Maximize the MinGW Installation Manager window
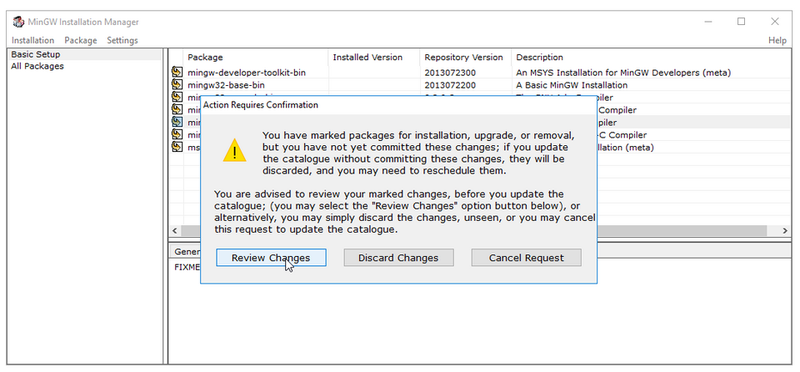This screenshot has height=372, width=800. click(x=741, y=21)
